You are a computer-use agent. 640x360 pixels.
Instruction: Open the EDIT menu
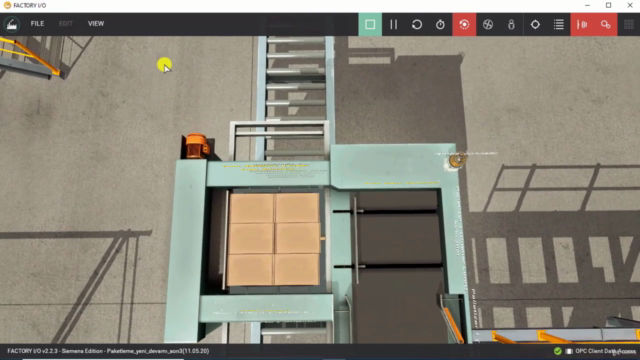point(66,24)
